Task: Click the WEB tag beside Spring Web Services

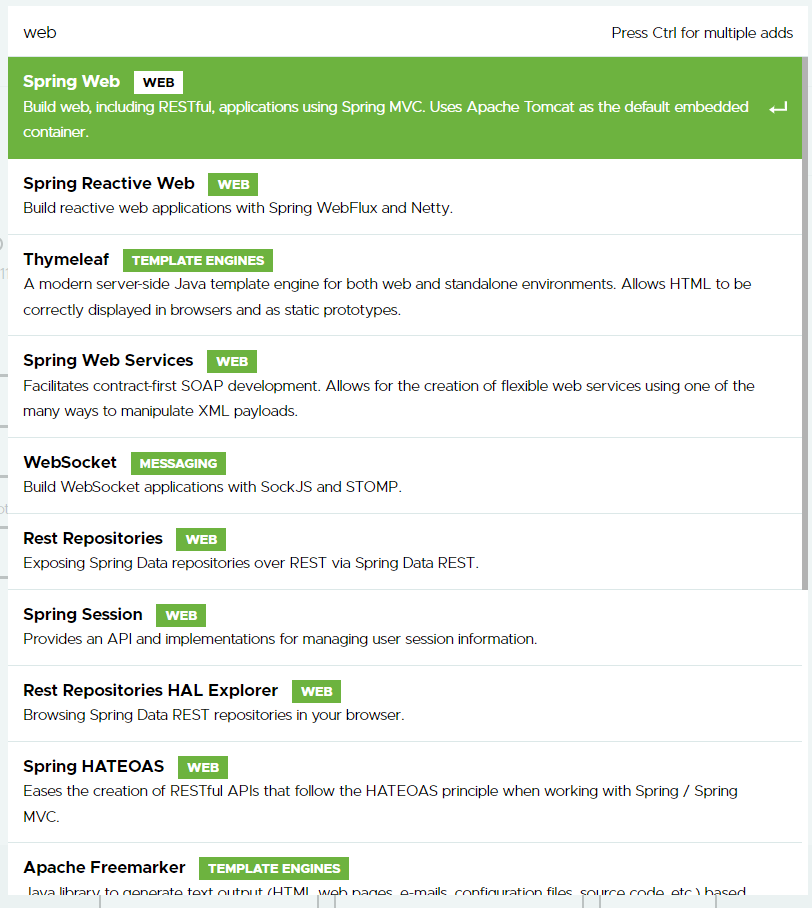Action: click(x=232, y=361)
